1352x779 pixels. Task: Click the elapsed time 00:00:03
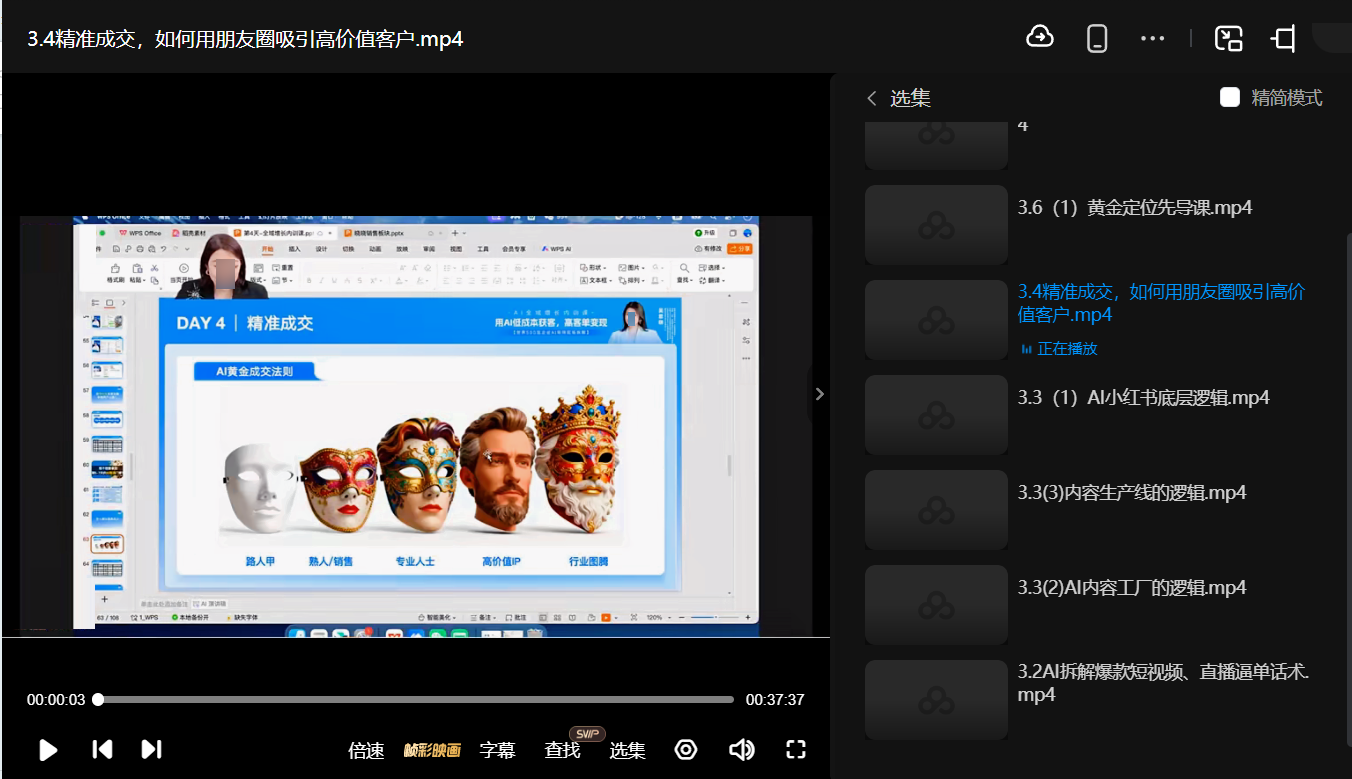coord(56,700)
